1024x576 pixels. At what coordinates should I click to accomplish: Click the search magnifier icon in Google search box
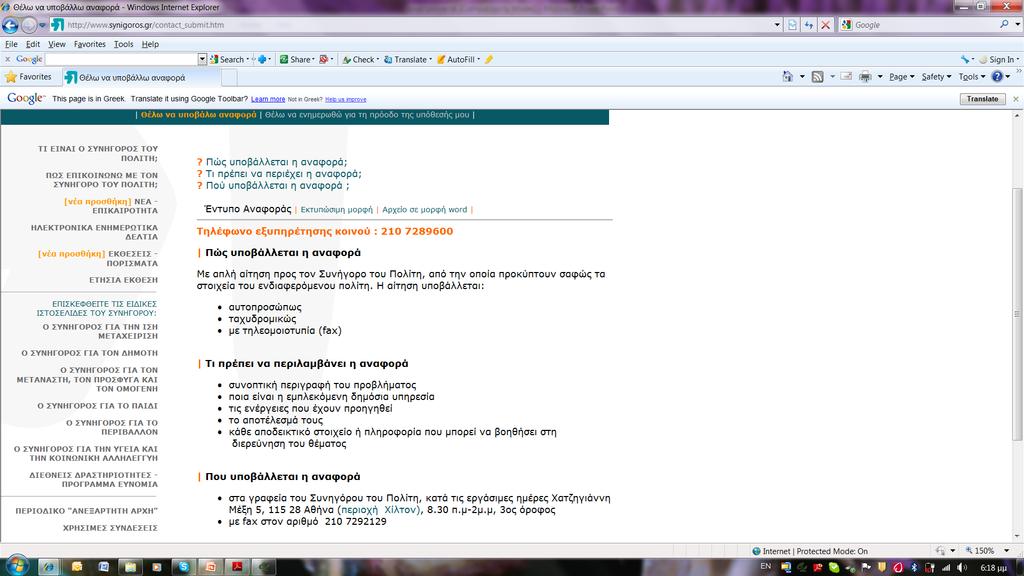(x=1004, y=24)
